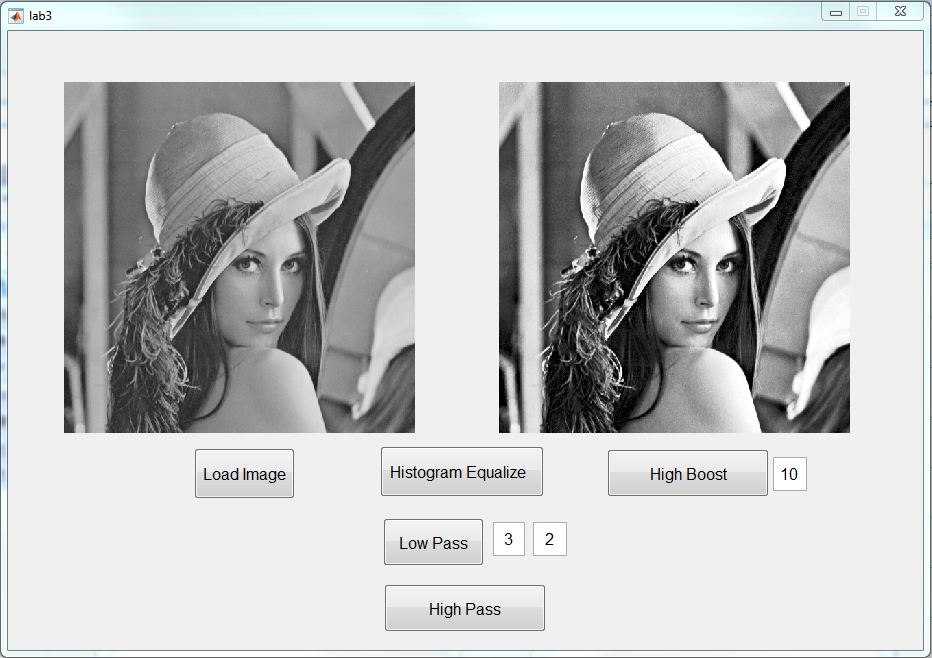The height and width of the screenshot is (658, 932).
Task: Run the High Boost filter
Action: coord(687,474)
